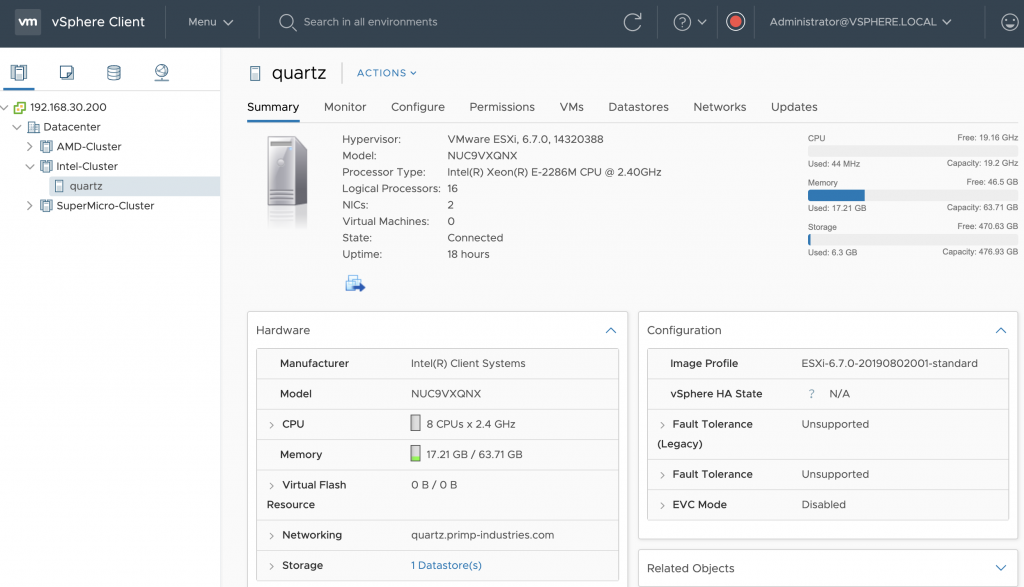Click the host icon beside quartz title

click(x=255, y=73)
